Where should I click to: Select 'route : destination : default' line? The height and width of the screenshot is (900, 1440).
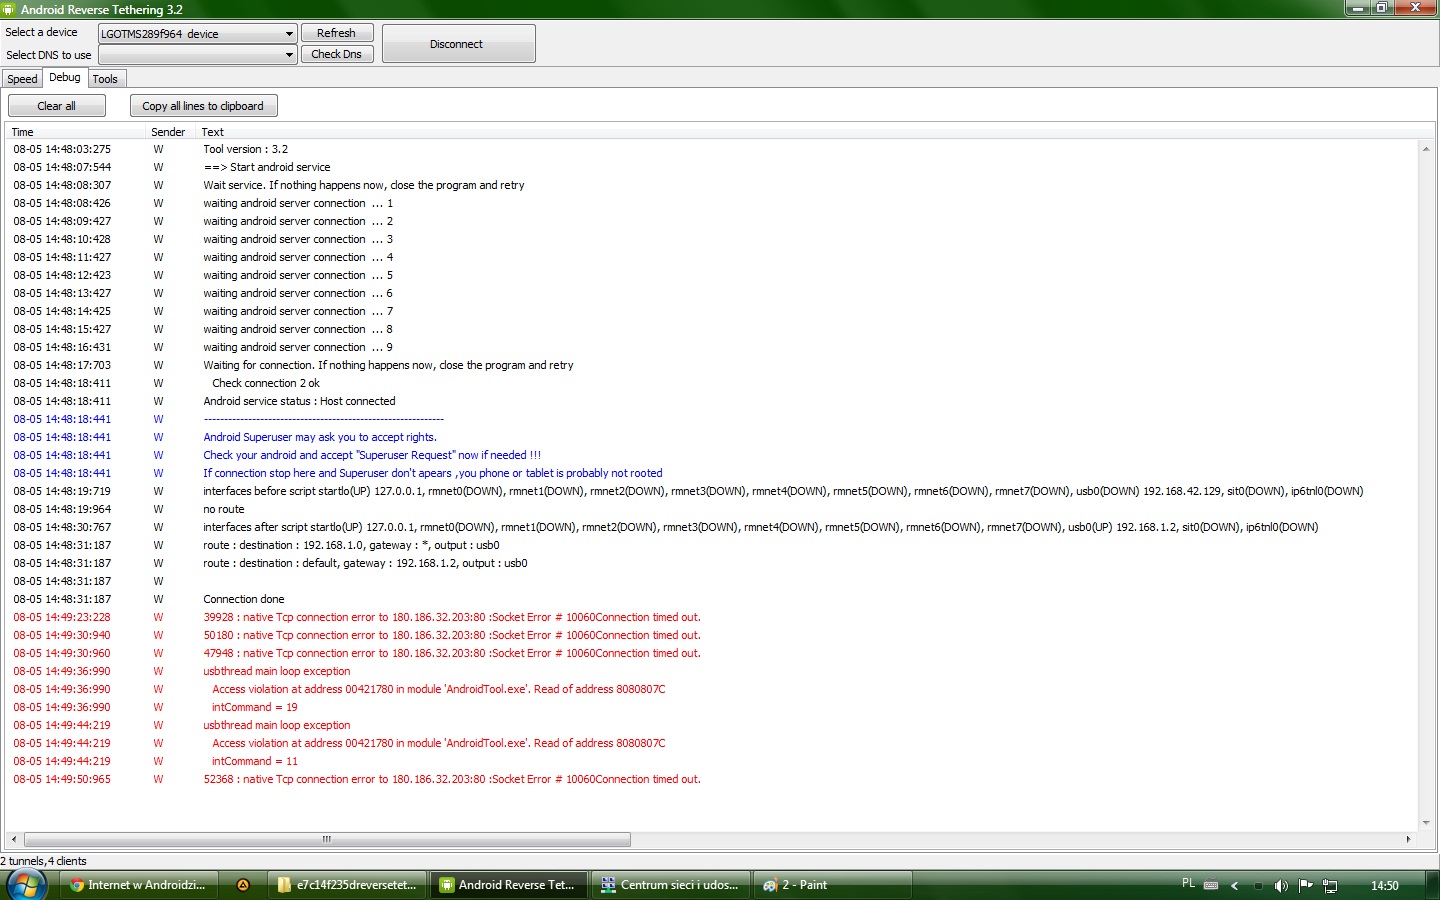(x=365, y=563)
